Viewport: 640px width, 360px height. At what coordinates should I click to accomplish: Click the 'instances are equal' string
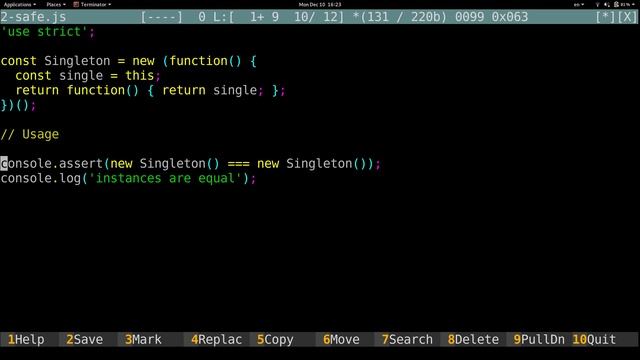[x=165, y=178]
